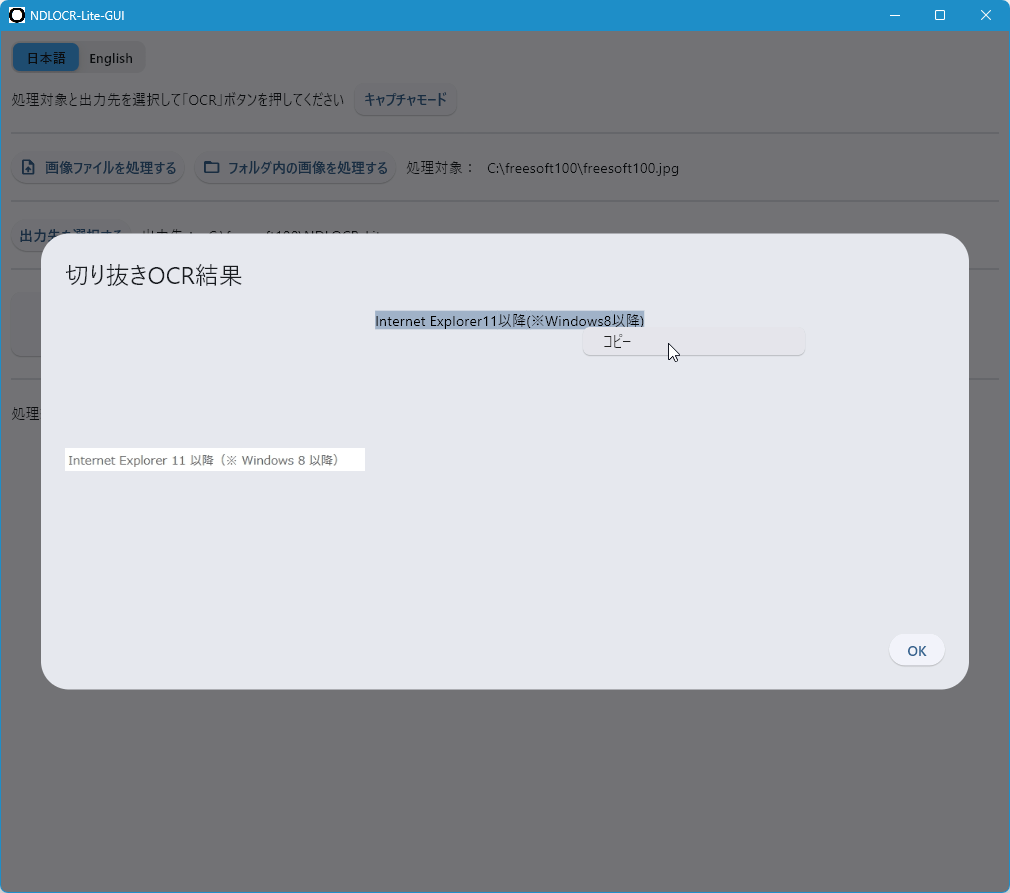Close the NDLOCR-Lite-GUI window

[985, 16]
